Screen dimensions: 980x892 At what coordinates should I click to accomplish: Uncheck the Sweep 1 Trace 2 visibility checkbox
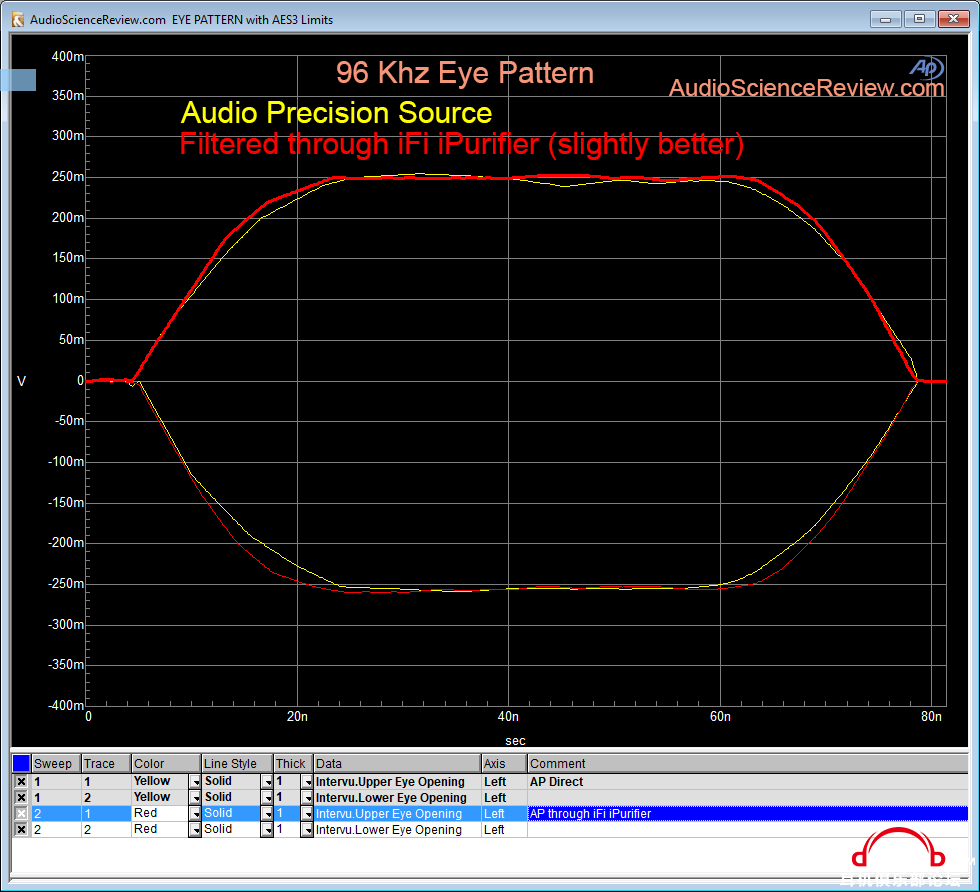click(21, 798)
